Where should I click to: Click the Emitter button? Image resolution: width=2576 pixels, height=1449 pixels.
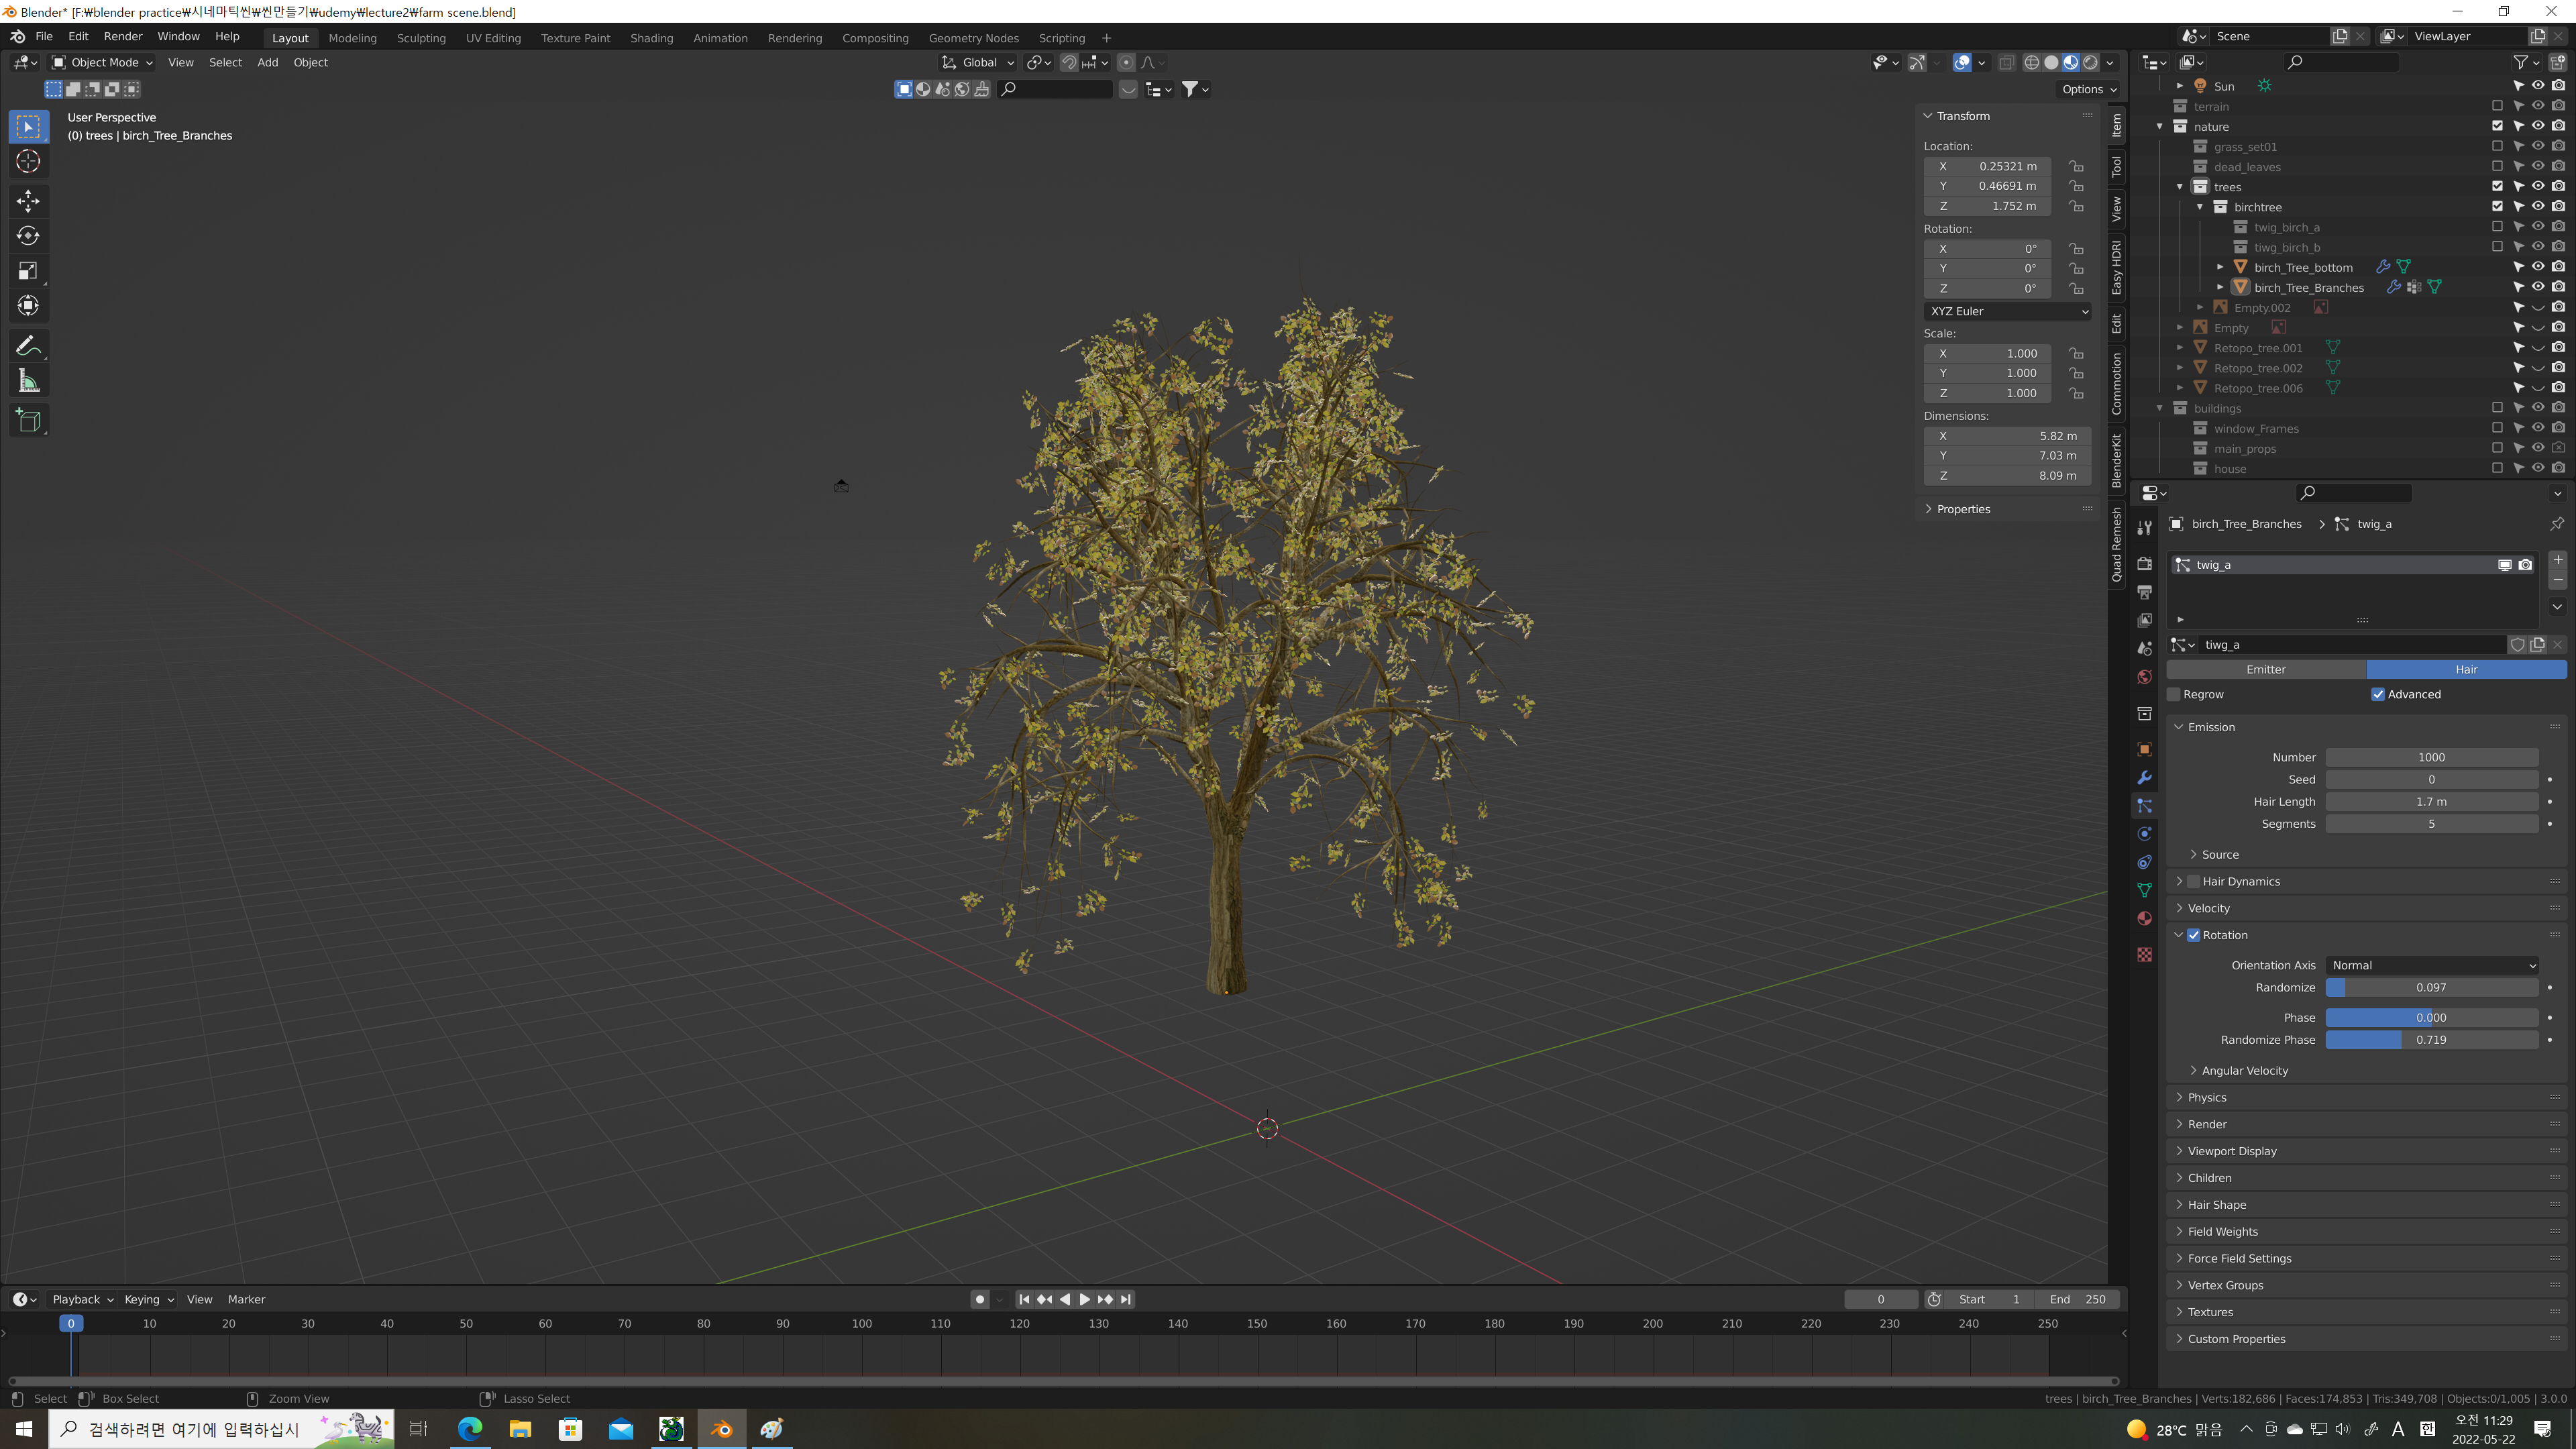click(2265, 669)
